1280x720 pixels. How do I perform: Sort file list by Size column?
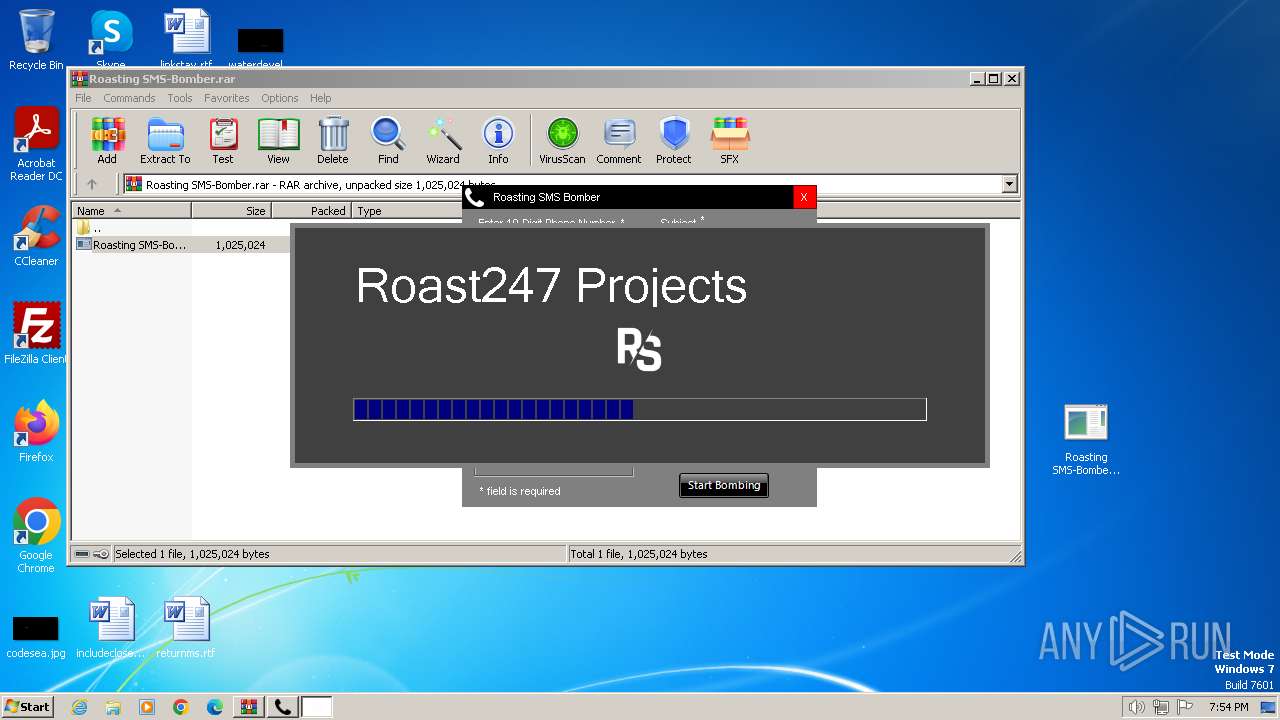(x=232, y=211)
